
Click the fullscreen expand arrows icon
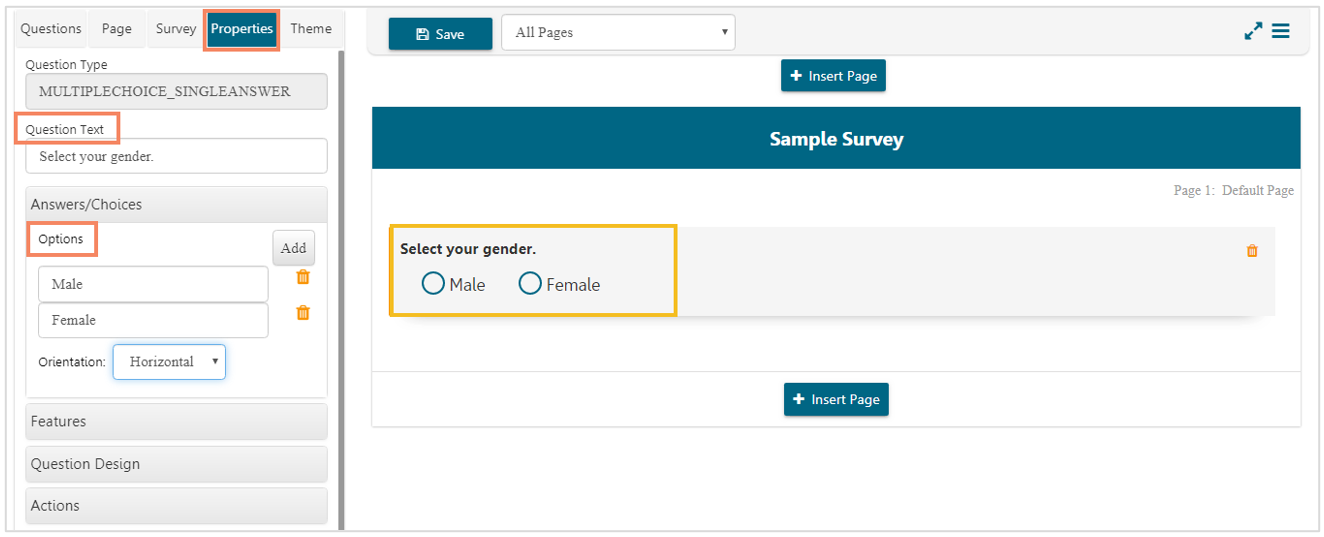(x=1253, y=31)
